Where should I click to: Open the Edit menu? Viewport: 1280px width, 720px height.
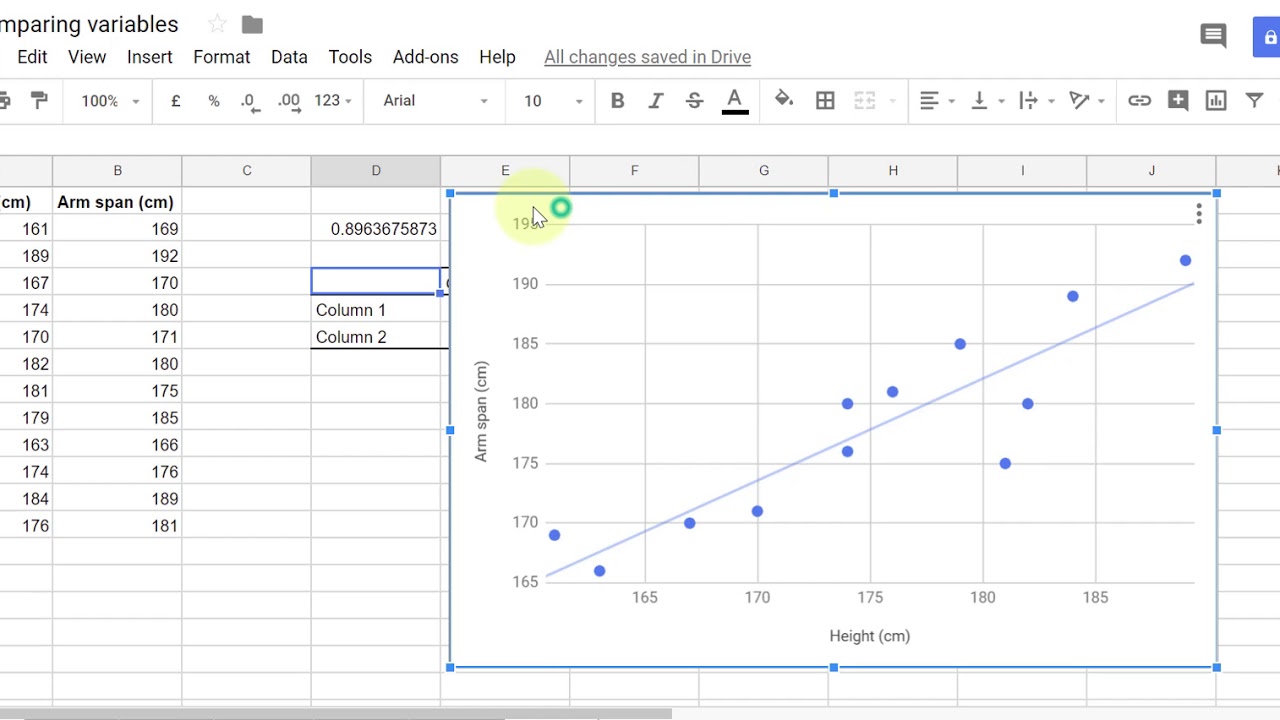(x=32, y=57)
